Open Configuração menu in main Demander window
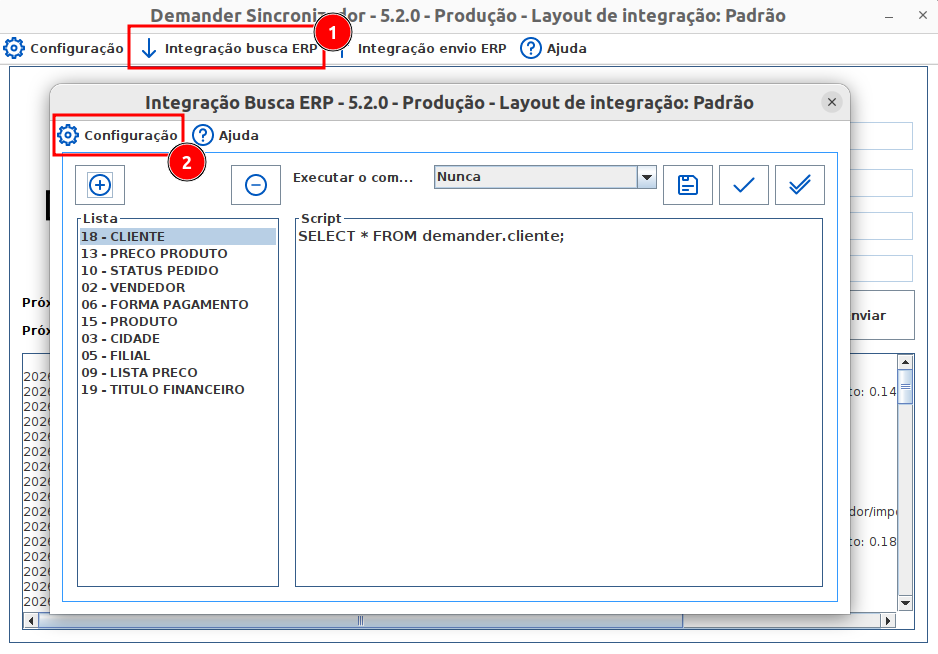The height and width of the screenshot is (654, 938). pos(63,48)
